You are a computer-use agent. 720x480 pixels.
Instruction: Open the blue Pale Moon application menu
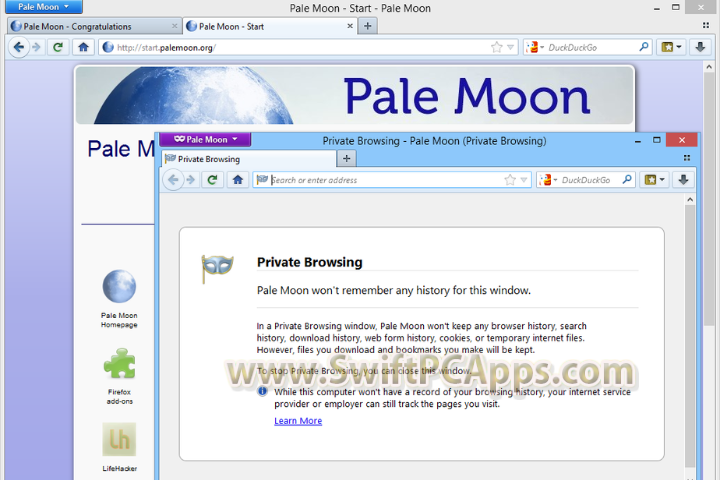tap(44, 6)
